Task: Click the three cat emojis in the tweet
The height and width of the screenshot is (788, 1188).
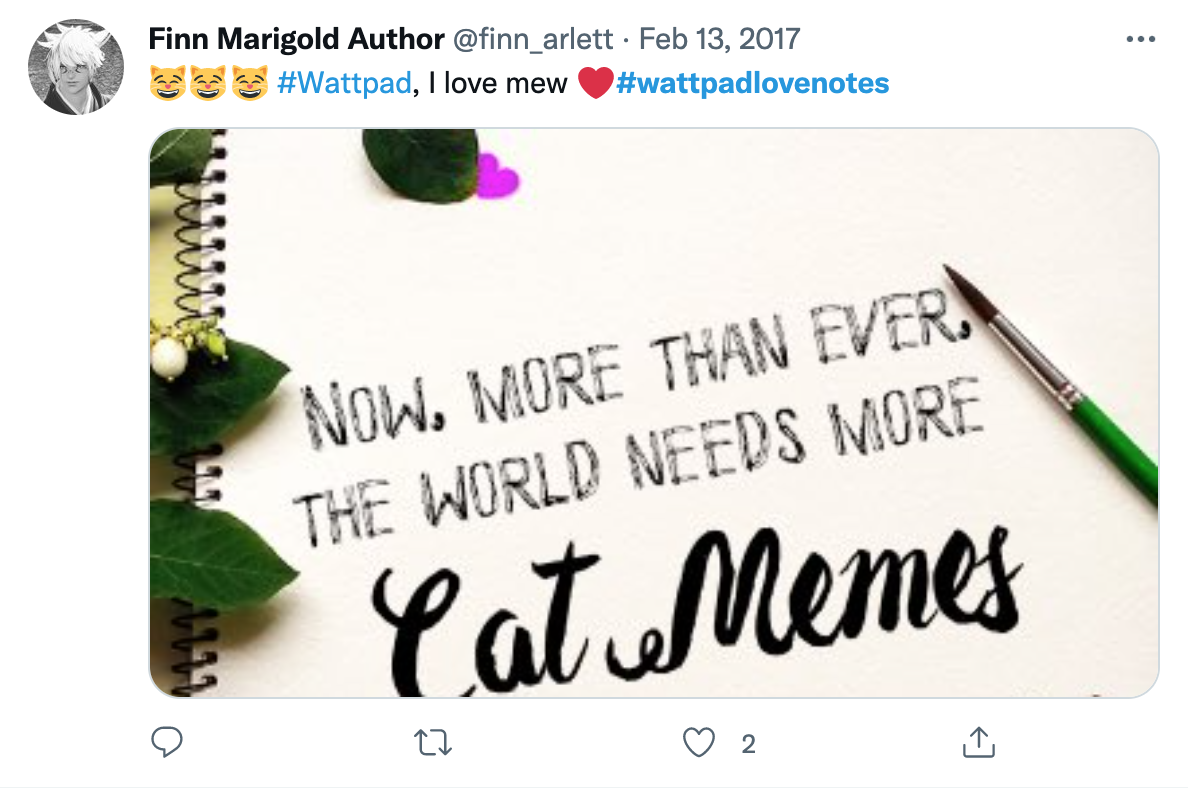Action: click(208, 83)
